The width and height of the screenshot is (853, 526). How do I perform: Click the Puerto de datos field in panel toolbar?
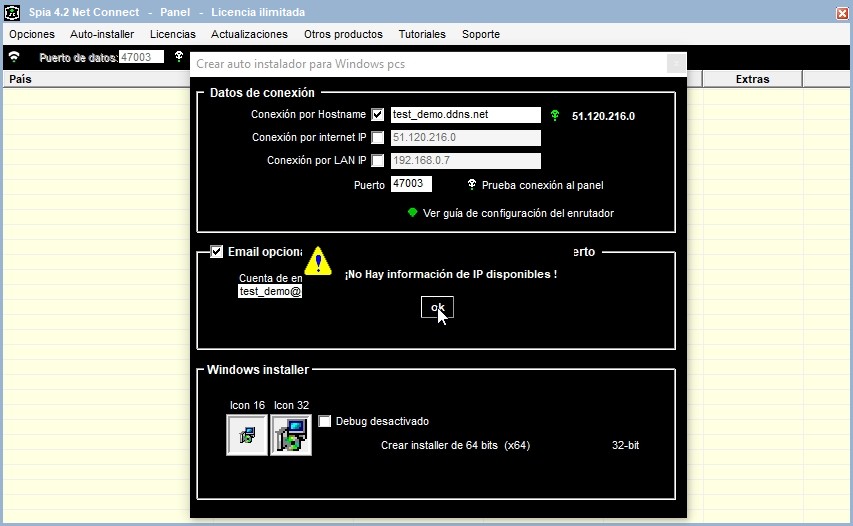coord(141,57)
